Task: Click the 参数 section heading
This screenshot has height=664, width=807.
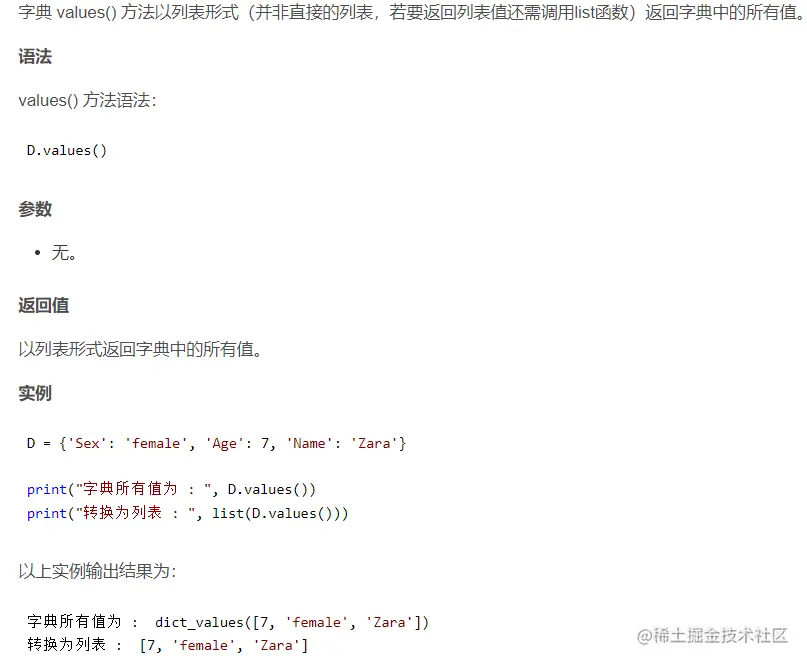Action: (35, 209)
